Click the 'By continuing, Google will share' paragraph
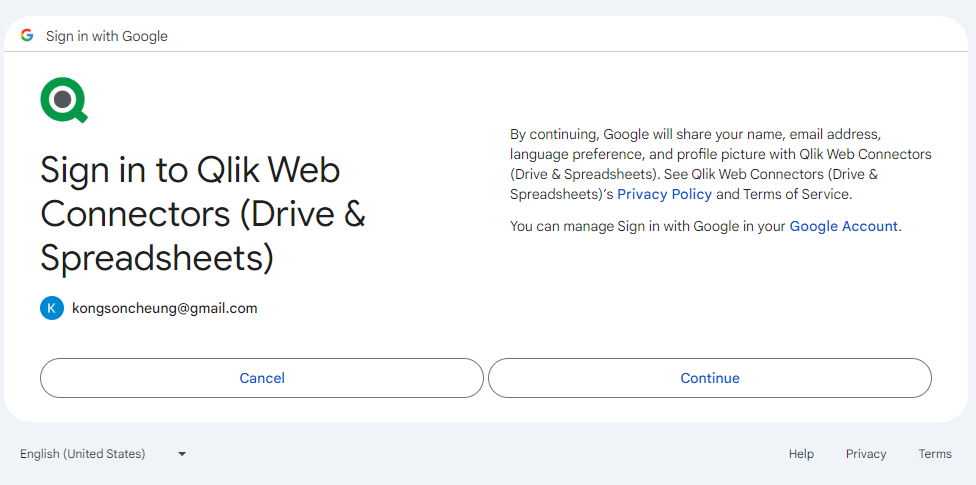The width and height of the screenshot is (976, 485). click(x=721, y=164)
